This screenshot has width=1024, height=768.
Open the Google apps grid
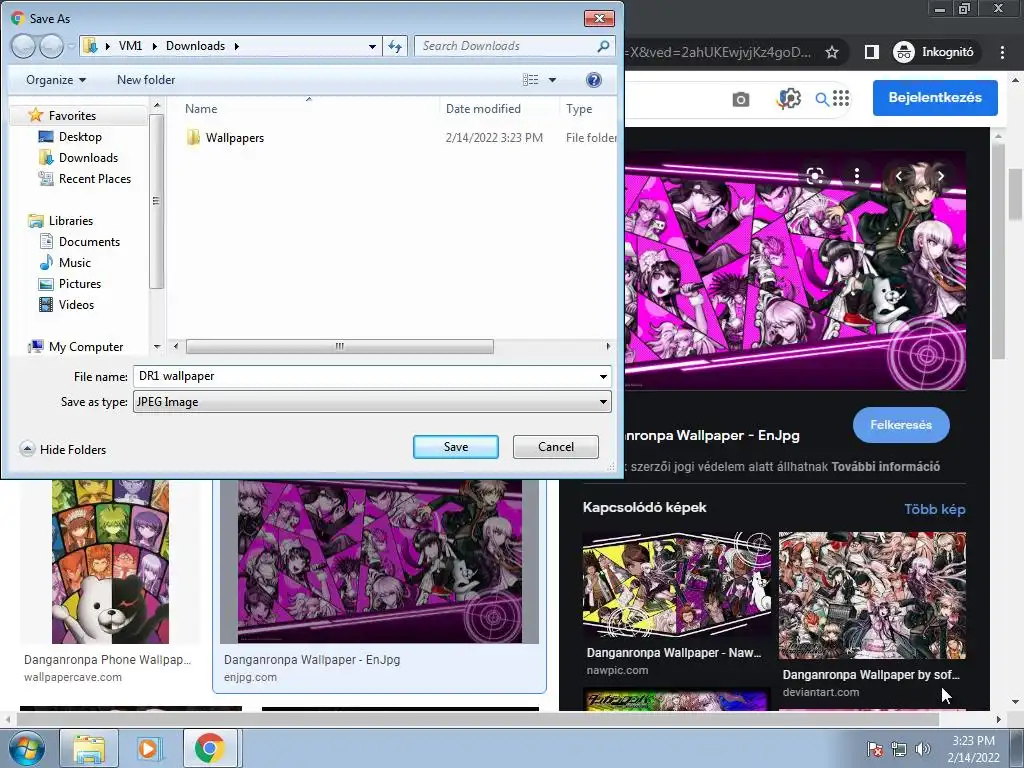click(x=842, y=98)
